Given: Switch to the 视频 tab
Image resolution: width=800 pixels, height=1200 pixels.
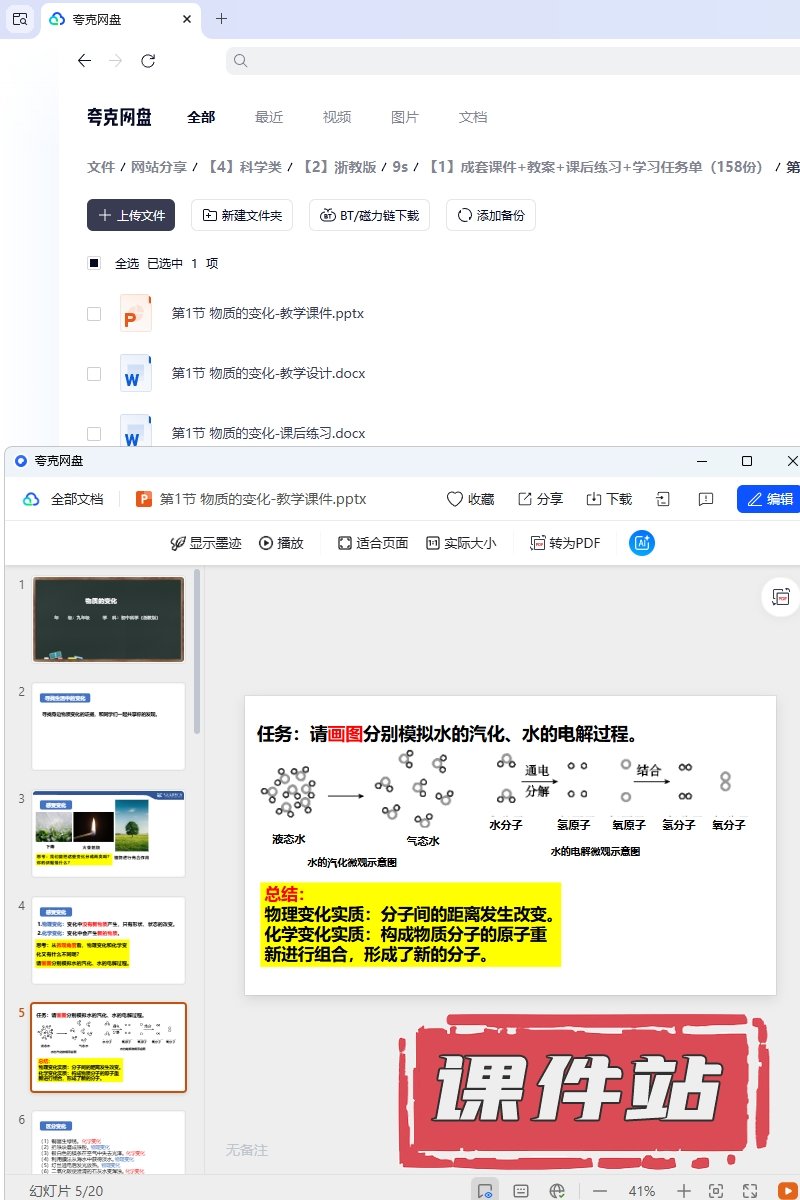Looking at the screenshot, I should (337, 117).
